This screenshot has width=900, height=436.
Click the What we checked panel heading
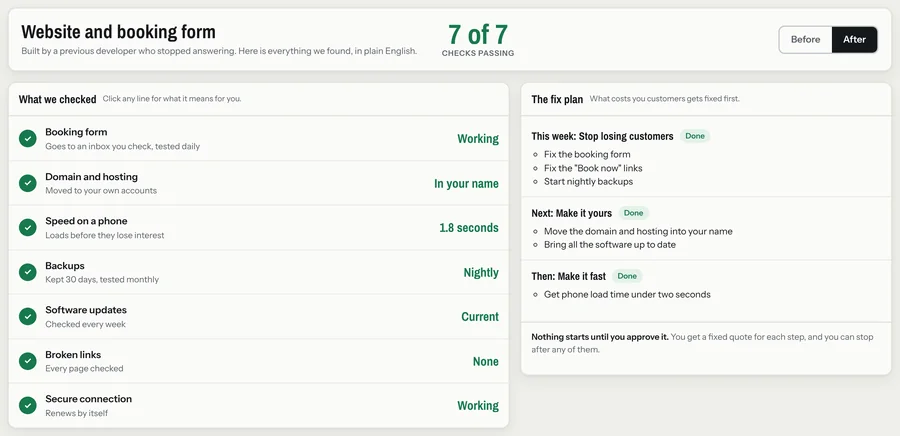pos(57,99)
